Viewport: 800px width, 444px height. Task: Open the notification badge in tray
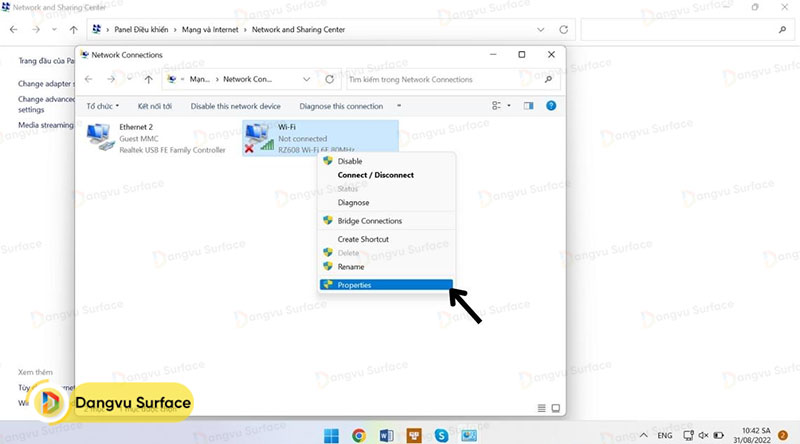(783, 435)
